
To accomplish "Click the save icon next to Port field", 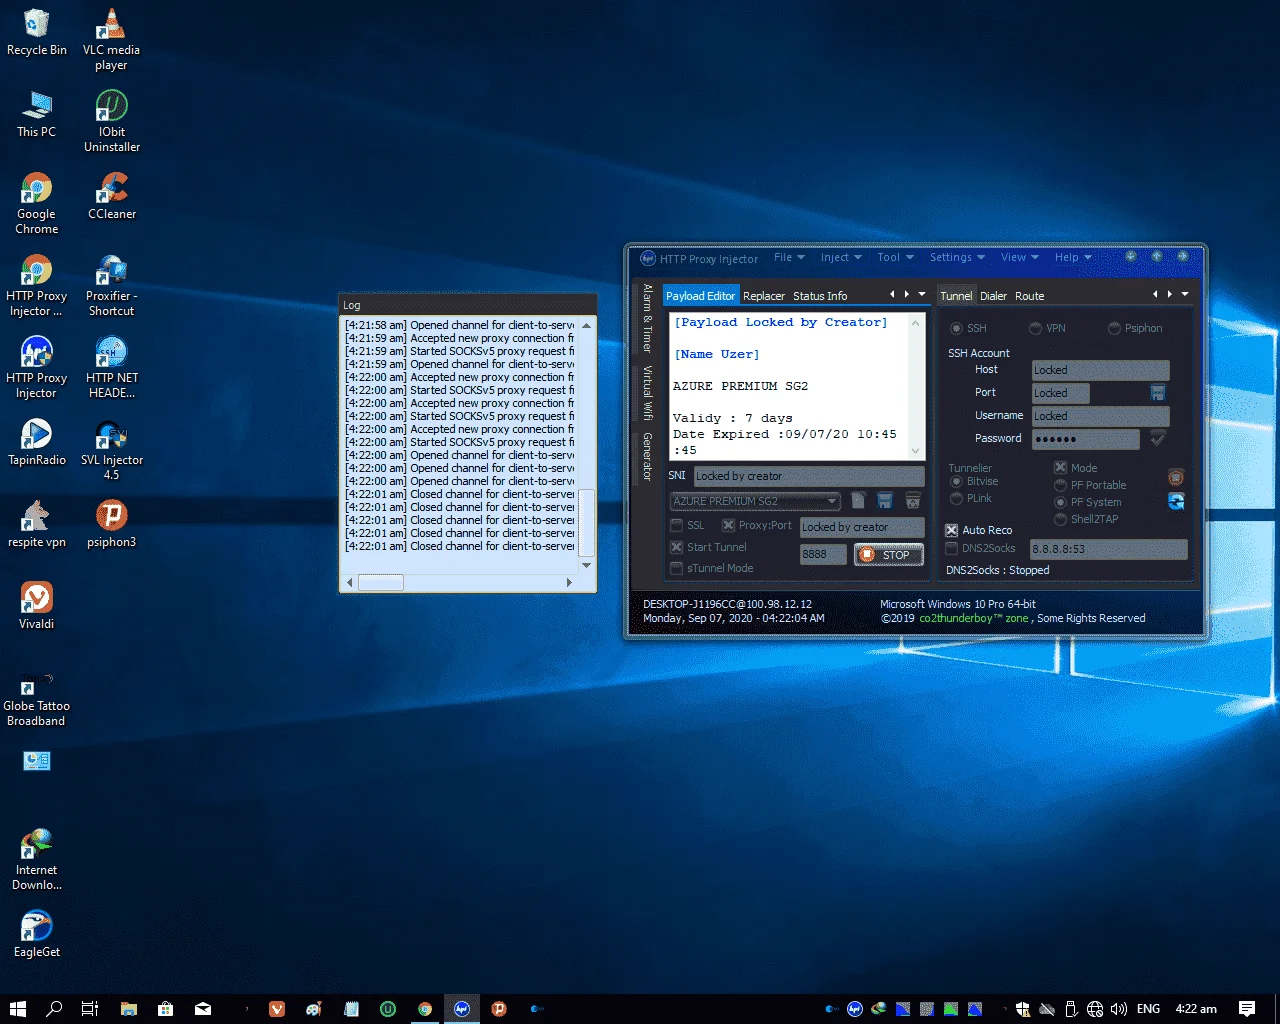I will pos(1158,393).
